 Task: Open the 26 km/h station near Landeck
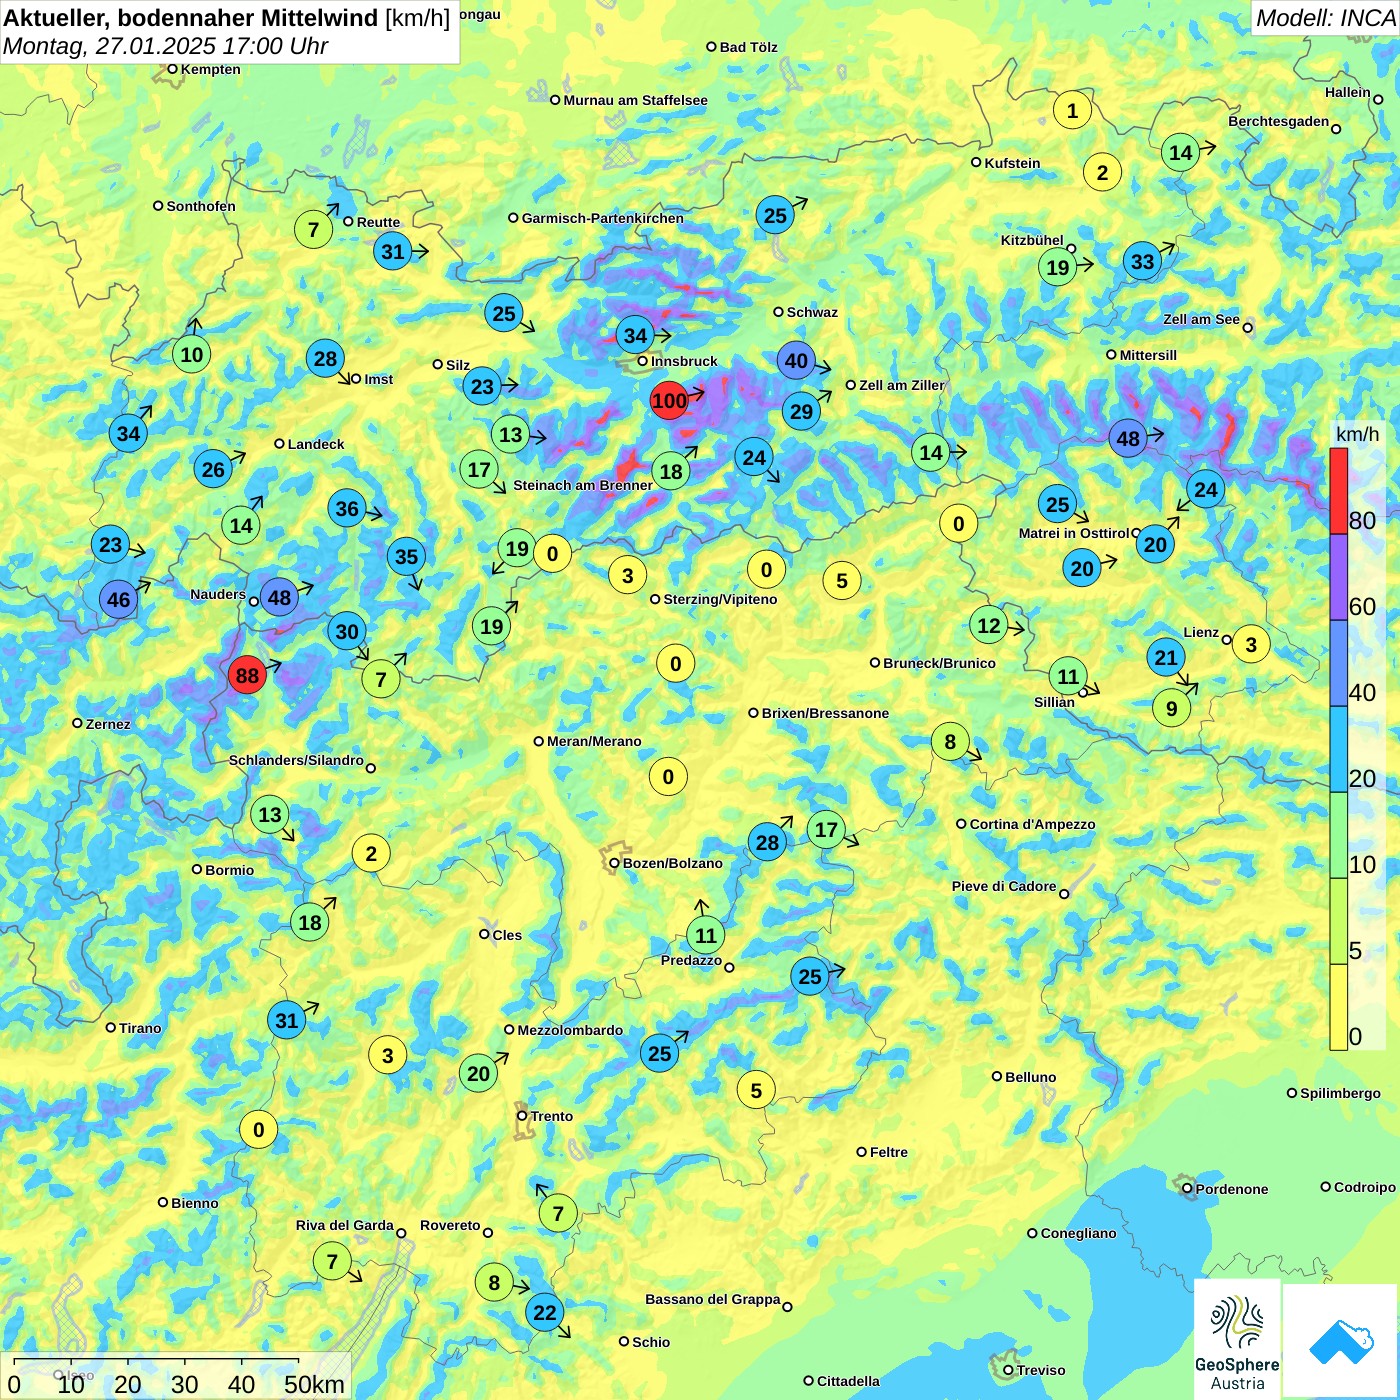pos(213,469)
